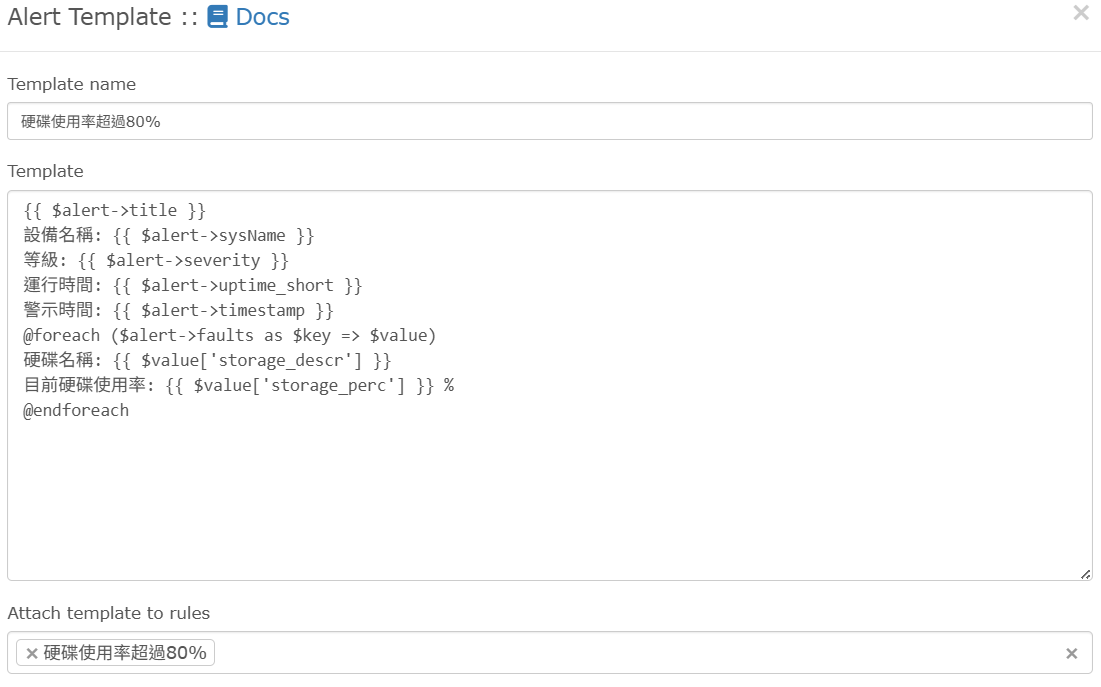Image resolution: width=1101 pixels, height=687 pixels.
Task: Select the 硬碟使用率超過80% tag in rules field
Action: (125, 653)
